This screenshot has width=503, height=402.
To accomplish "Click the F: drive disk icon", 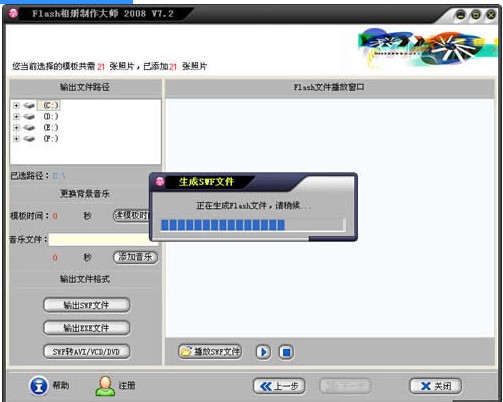I will pyautogui.click(x=29, y=139).
